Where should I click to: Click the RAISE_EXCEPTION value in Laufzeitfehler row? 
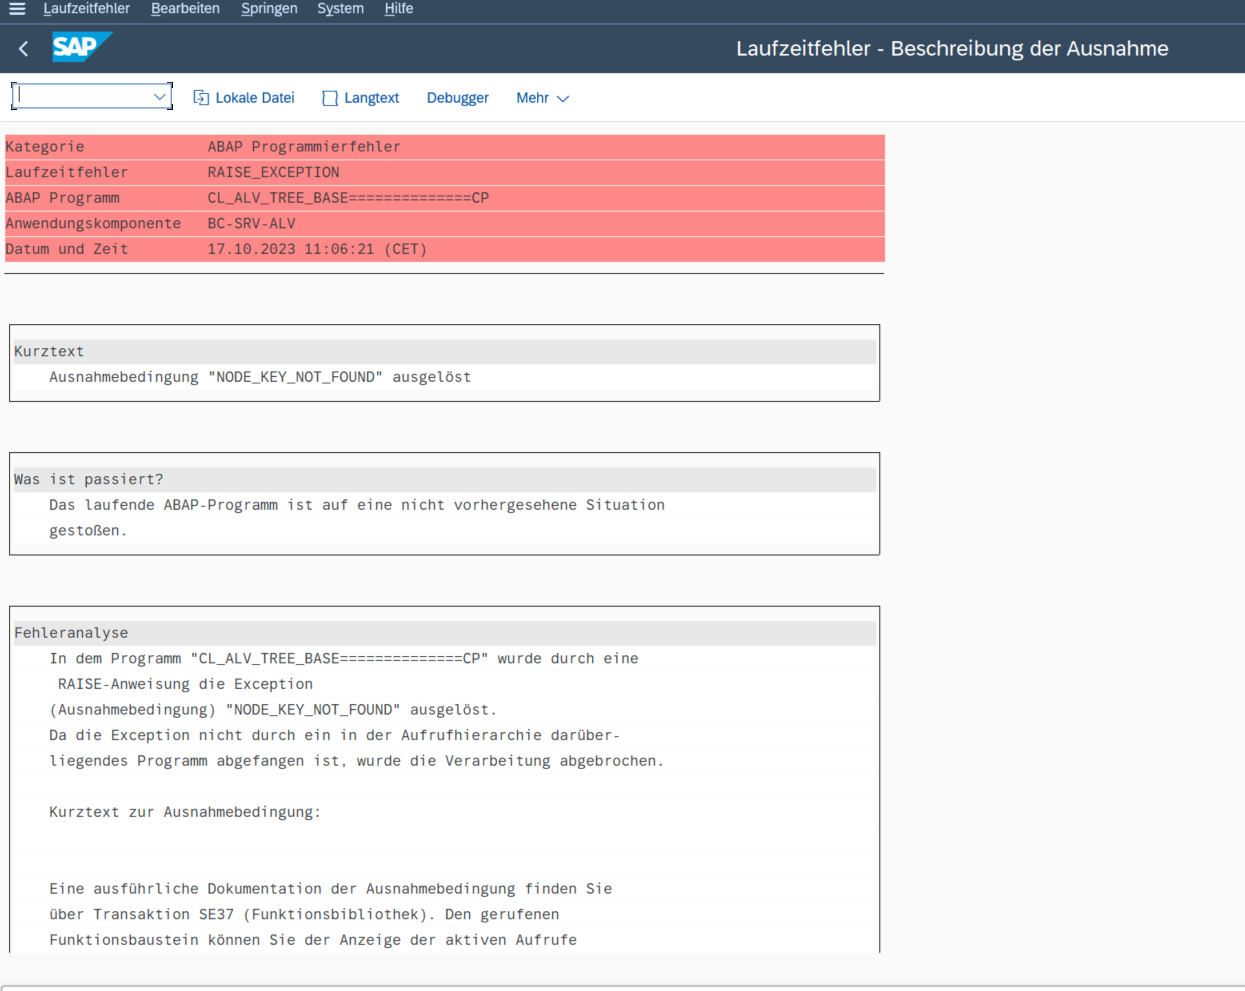pos(273,172)
